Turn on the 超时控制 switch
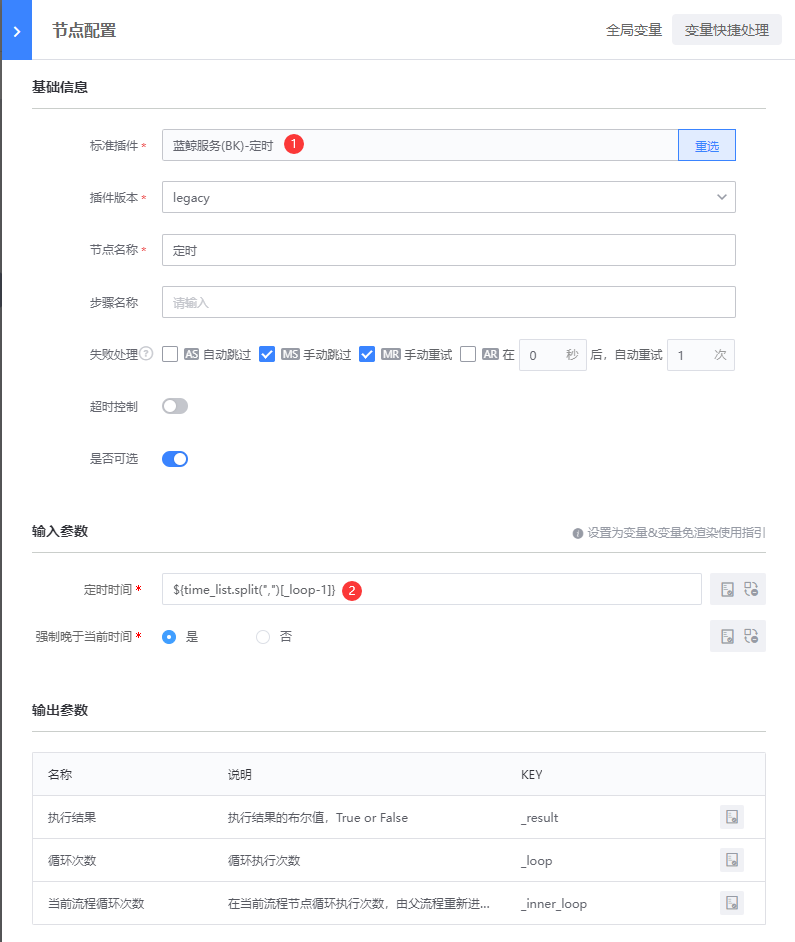Image resolution: width=795 pixels, height=942 pixels. [175, 406]
